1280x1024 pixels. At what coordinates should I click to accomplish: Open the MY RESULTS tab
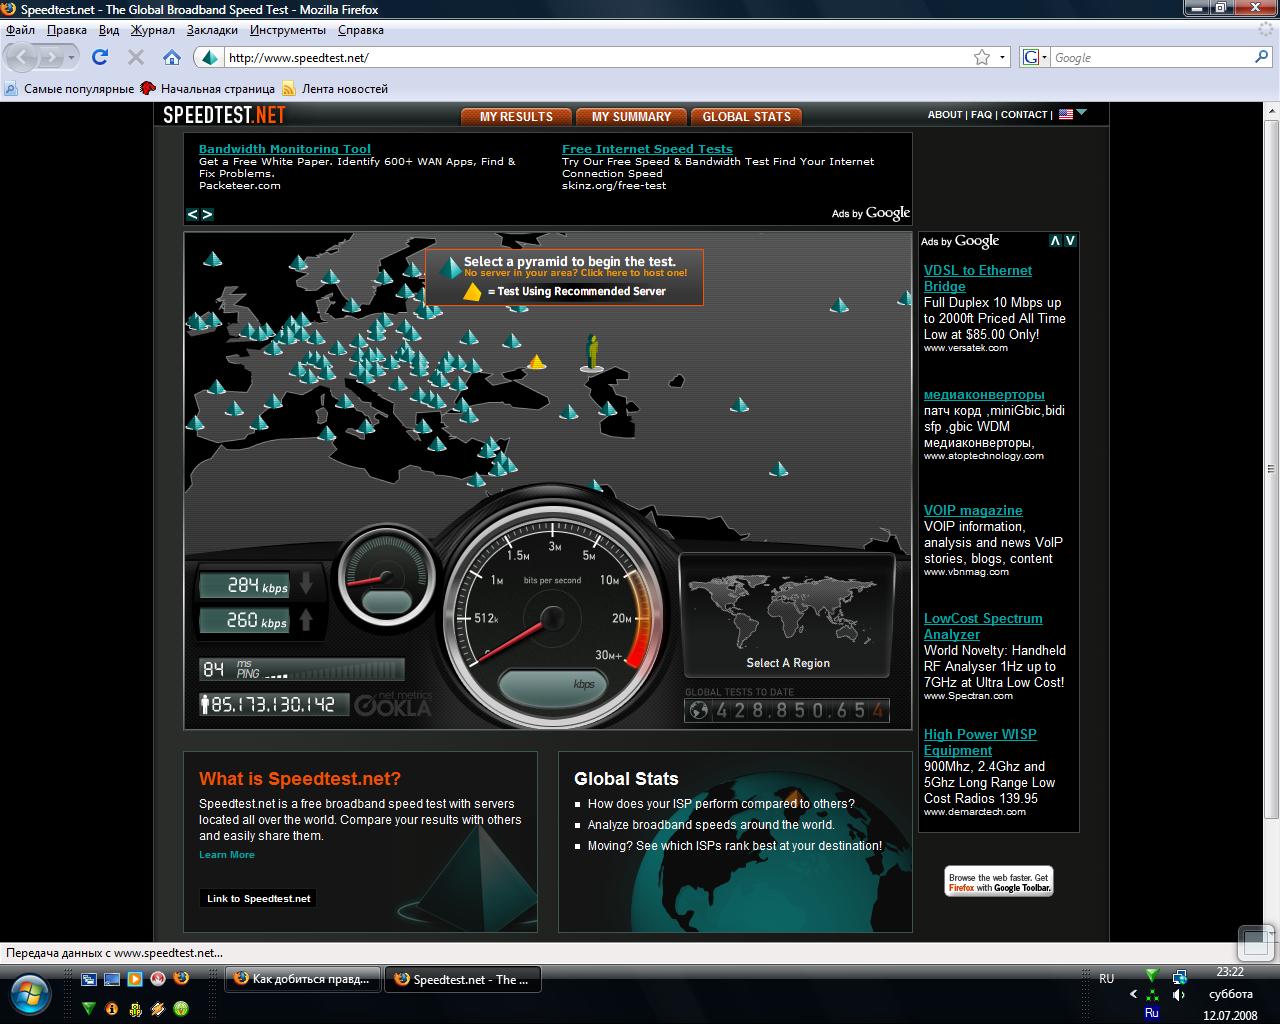516,117
